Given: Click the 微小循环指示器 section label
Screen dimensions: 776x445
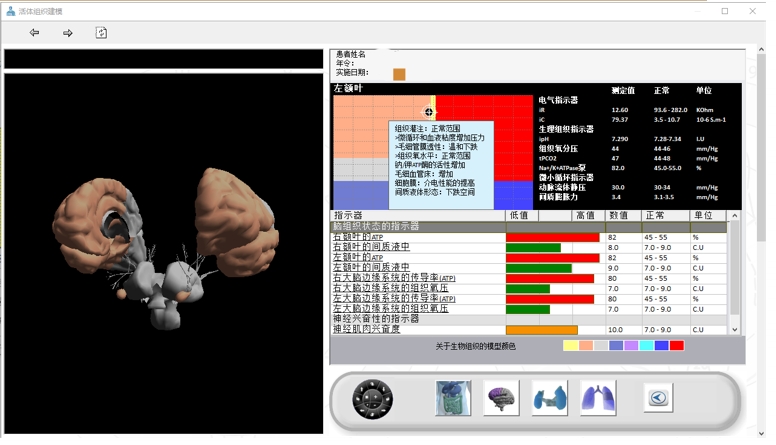Looking at the screenshot, I should click(566, 177).
